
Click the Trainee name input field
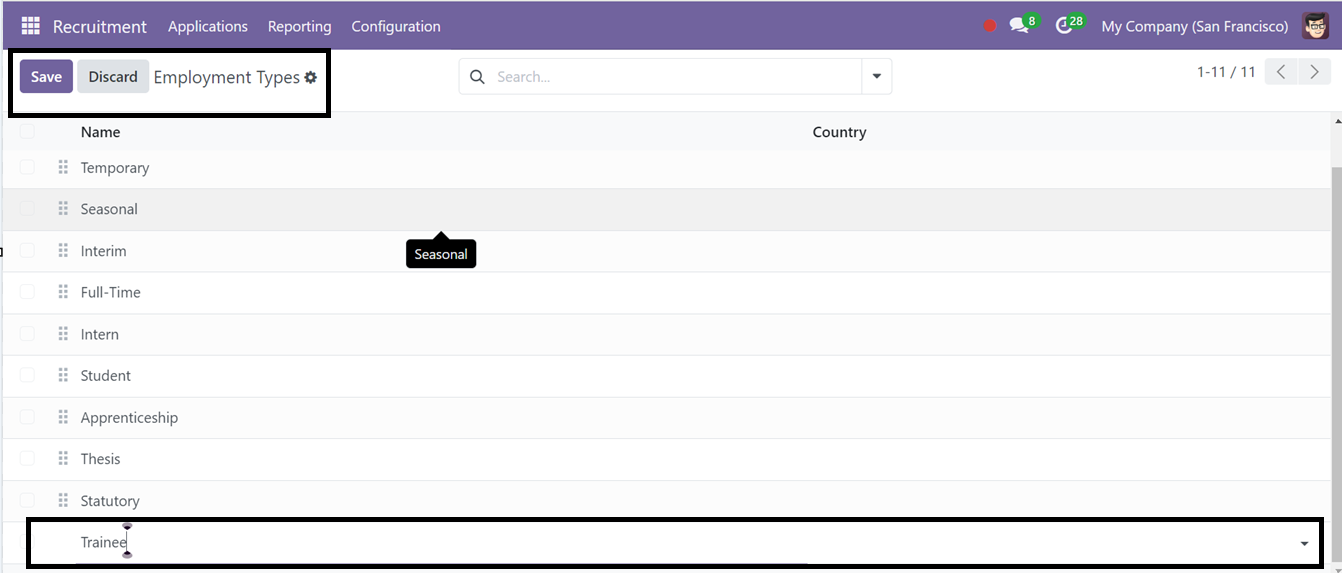441,543
